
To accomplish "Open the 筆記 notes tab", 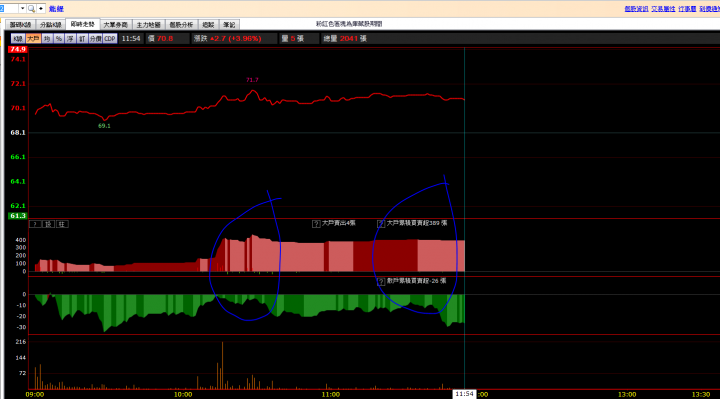I will click(x=229, y=25).
